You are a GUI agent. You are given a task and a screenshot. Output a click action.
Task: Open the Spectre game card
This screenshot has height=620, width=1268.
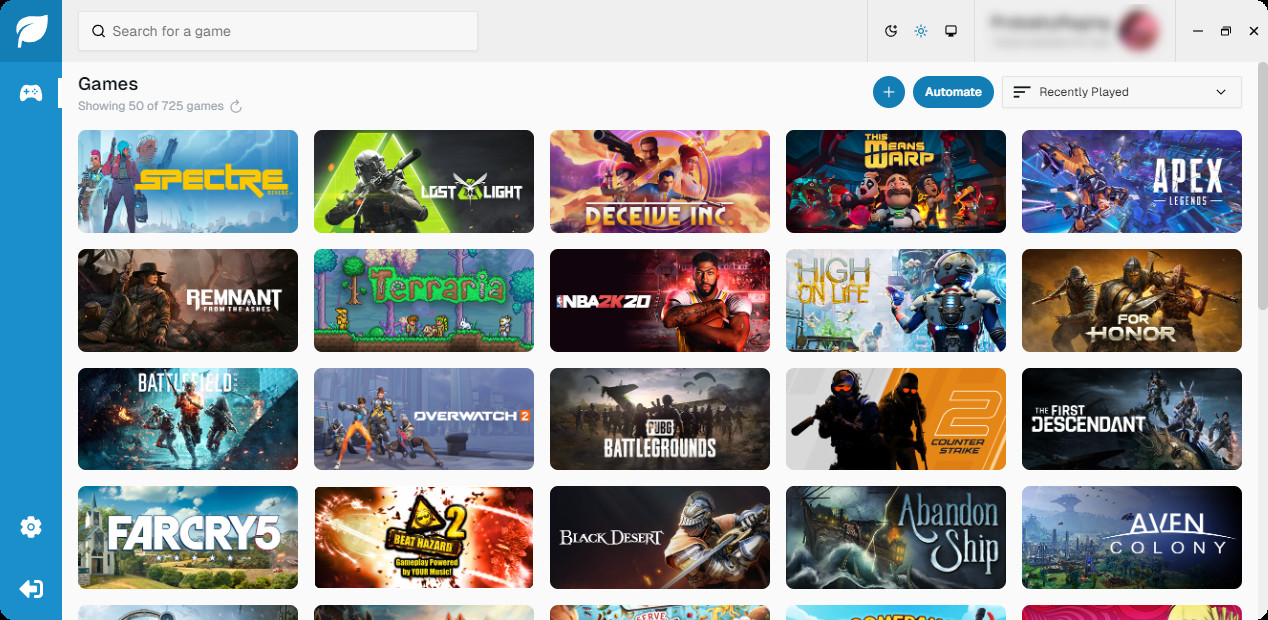pyautogui.click(x=188, y=182)
